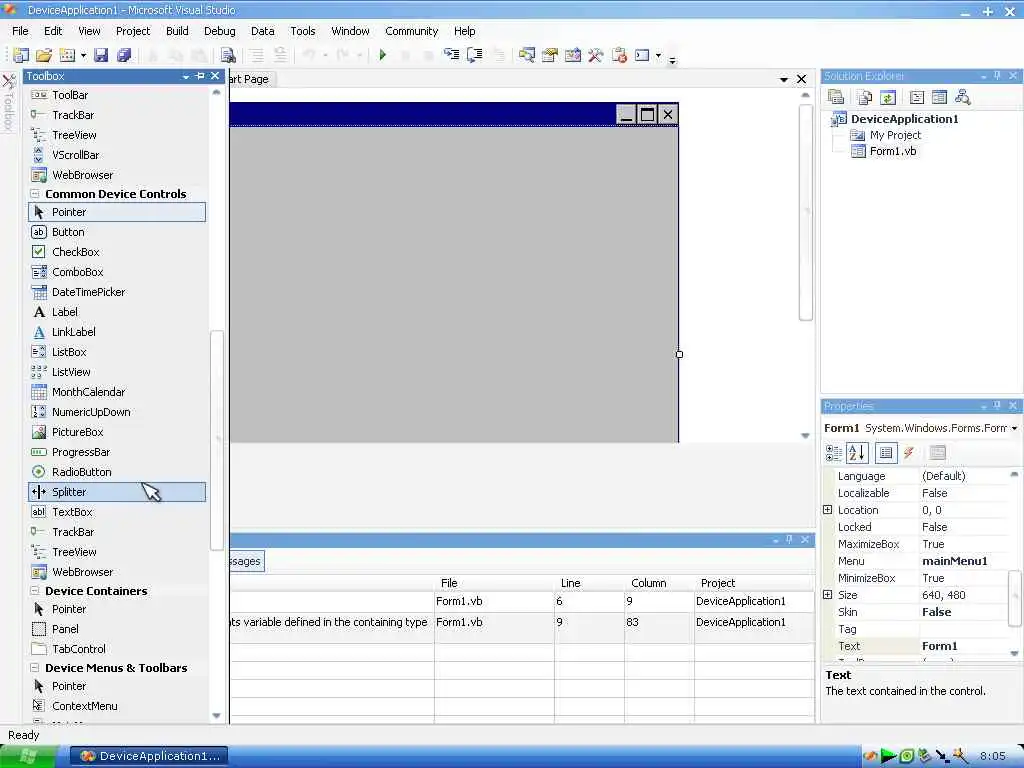This screenshot has height=768, width=1024.
Task: Sort properties alphabetically with A-Z icon
Action: pyautogui.click(x=857, y=453)
